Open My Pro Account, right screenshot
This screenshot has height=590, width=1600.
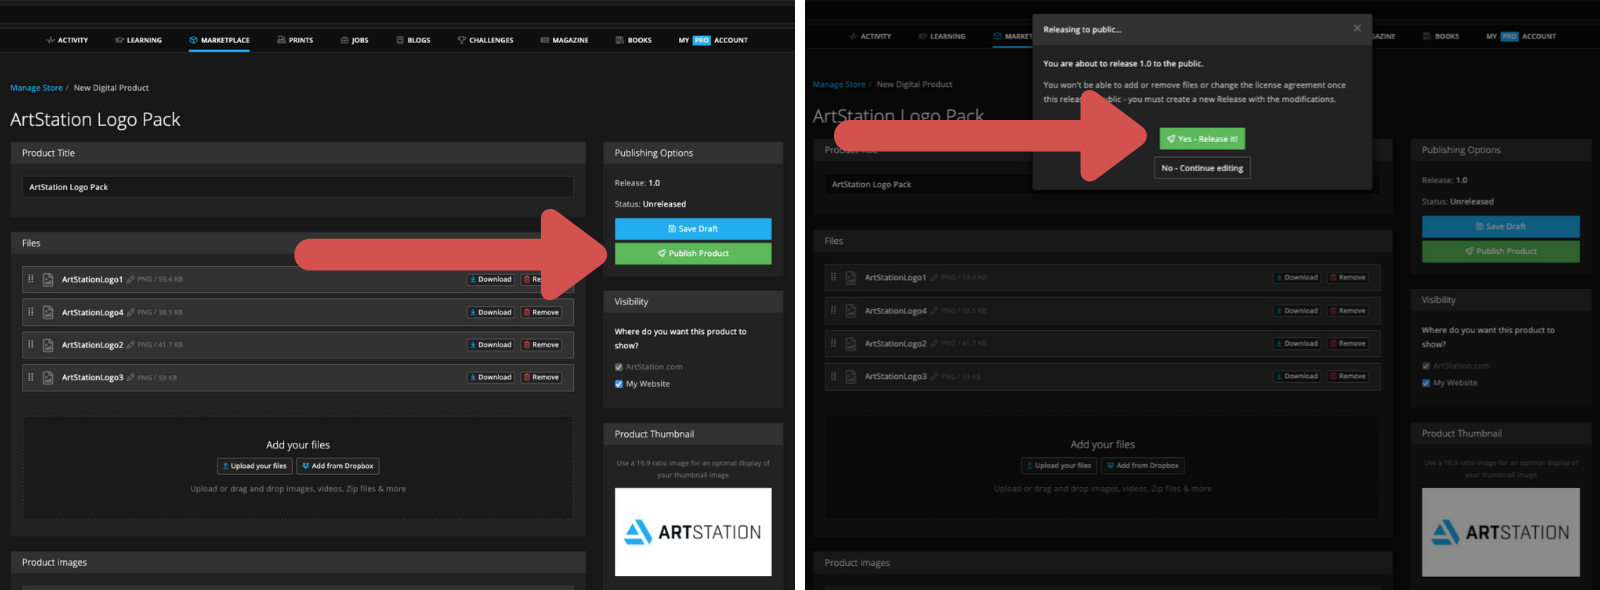click(1521, 36)
